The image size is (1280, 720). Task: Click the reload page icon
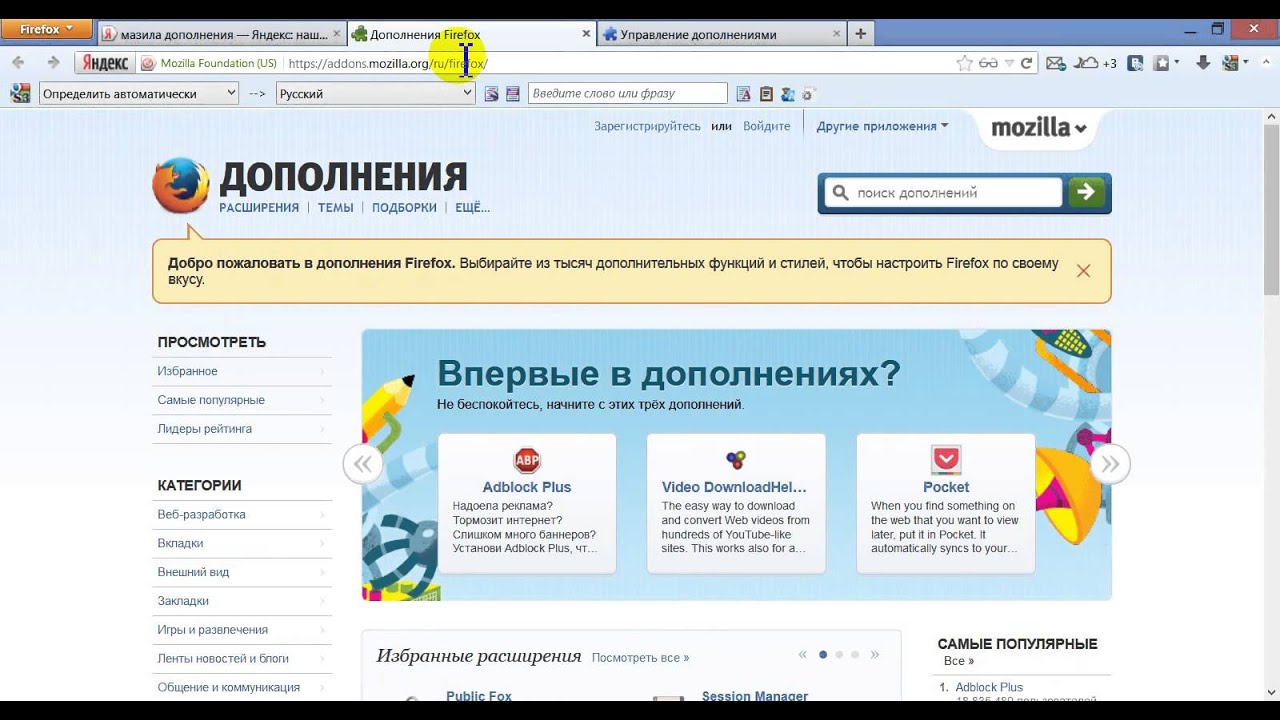point(1026,63)
